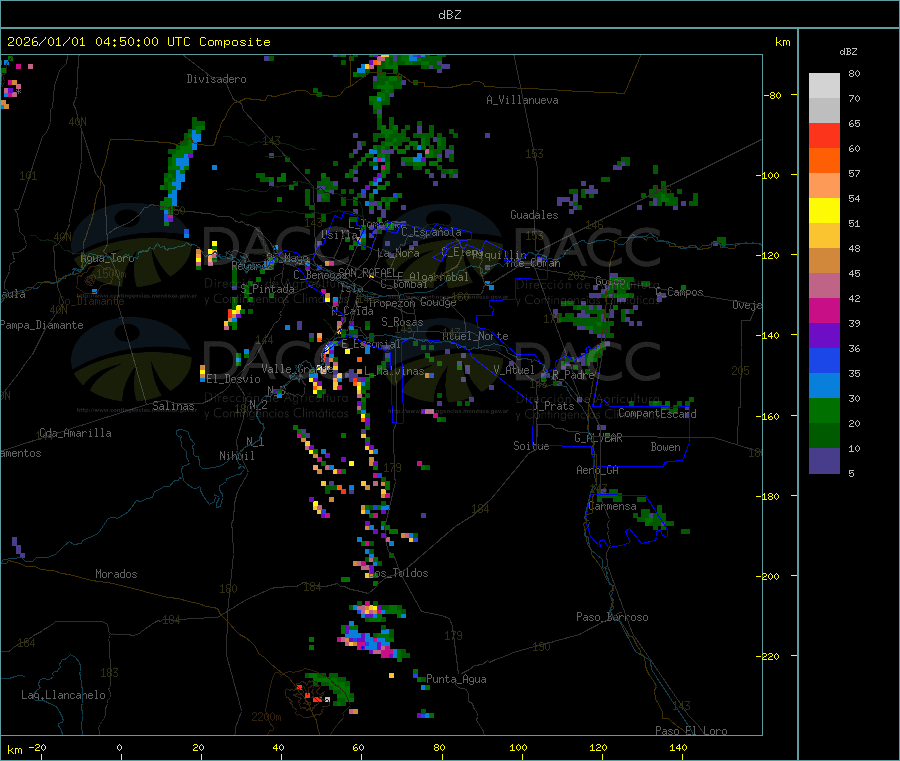
Task: Select the 'SAN_RAFAEL' city label
Action: (367, 272)
